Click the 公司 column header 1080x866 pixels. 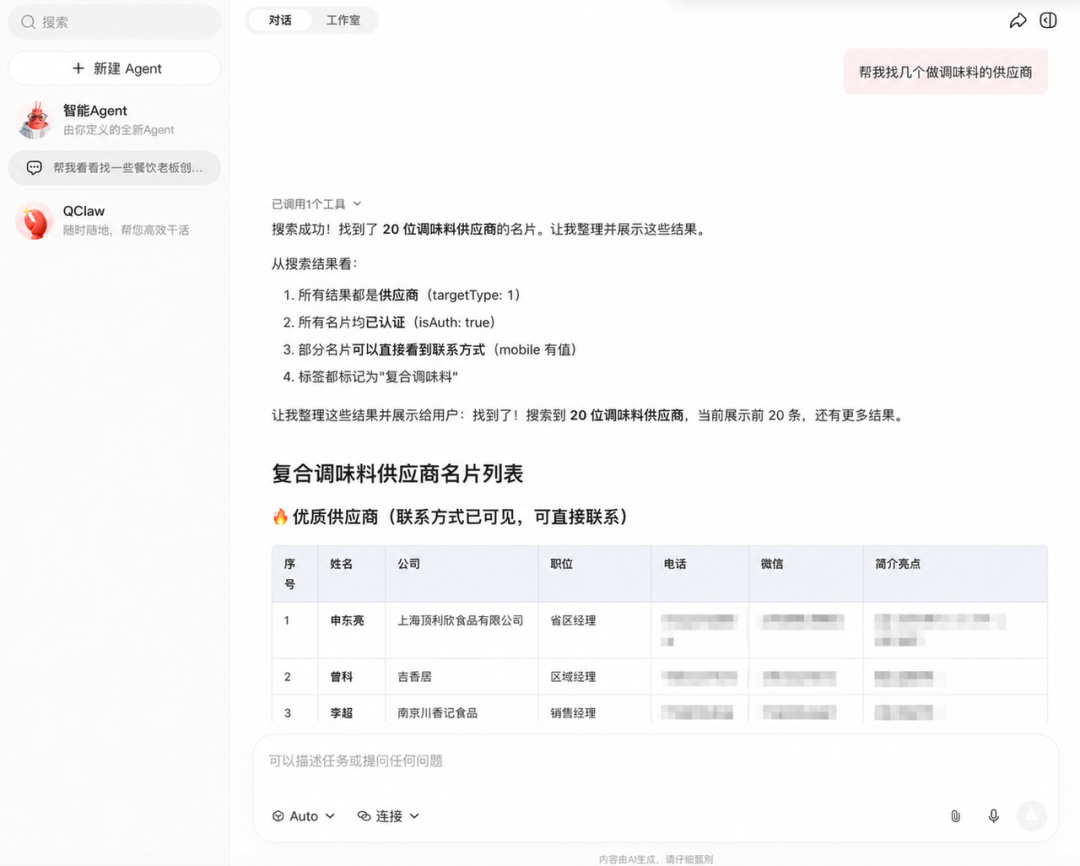click(461, 574)
